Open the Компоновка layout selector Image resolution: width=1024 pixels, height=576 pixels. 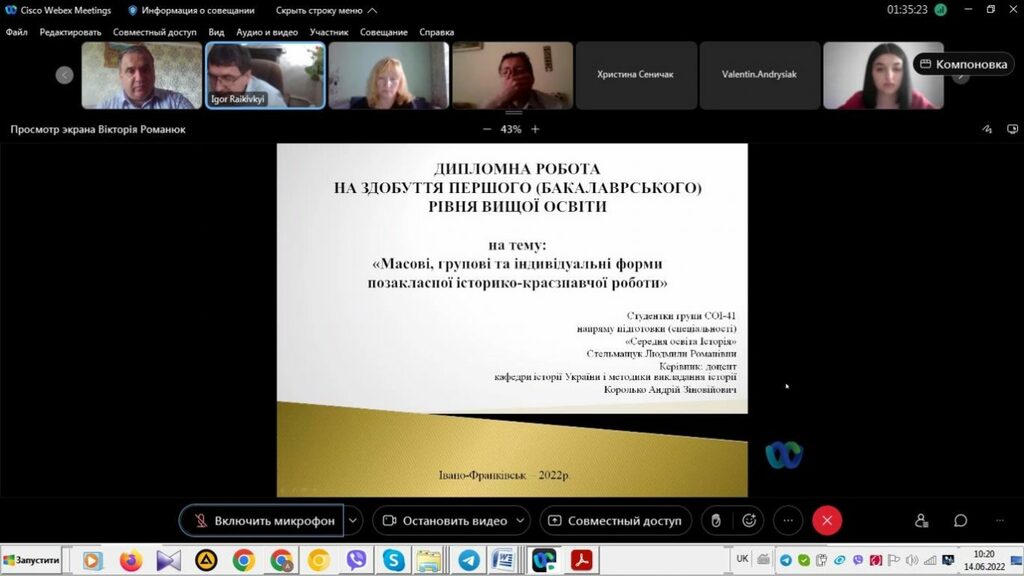point(963,64)
